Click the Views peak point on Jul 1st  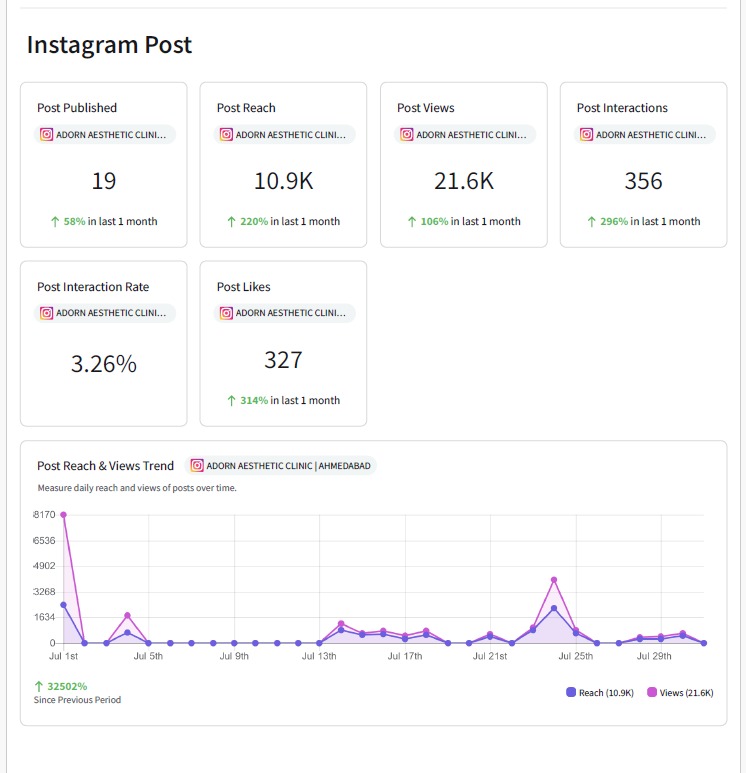tap(63, 515)
